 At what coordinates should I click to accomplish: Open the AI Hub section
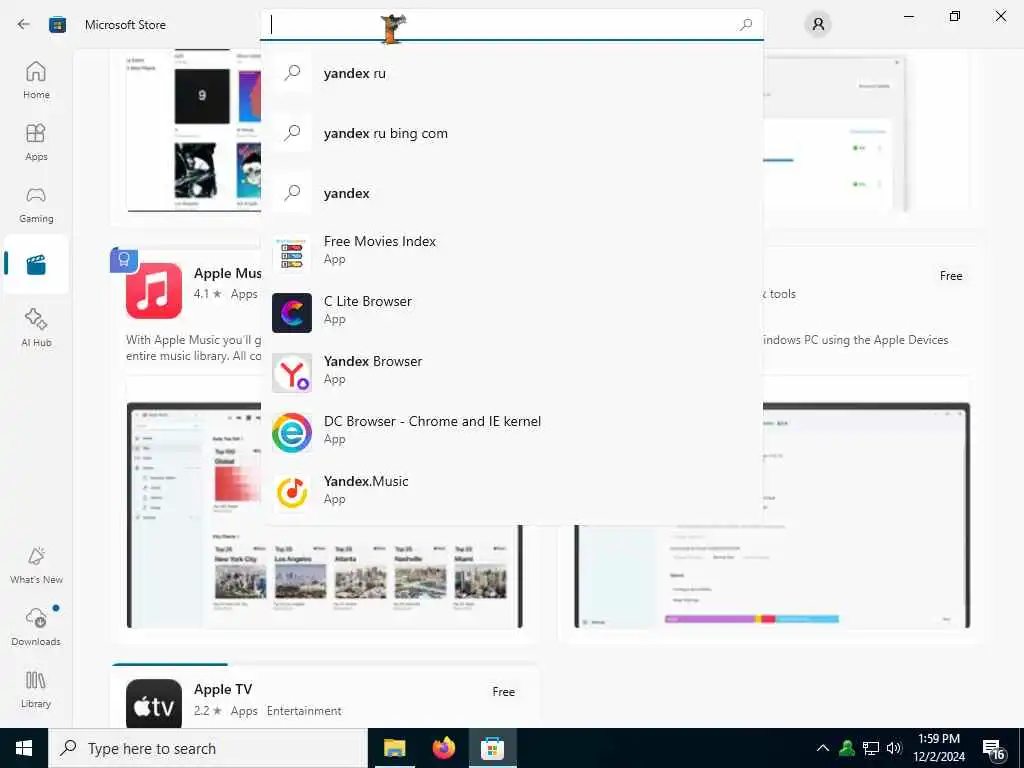click(36, 327)
